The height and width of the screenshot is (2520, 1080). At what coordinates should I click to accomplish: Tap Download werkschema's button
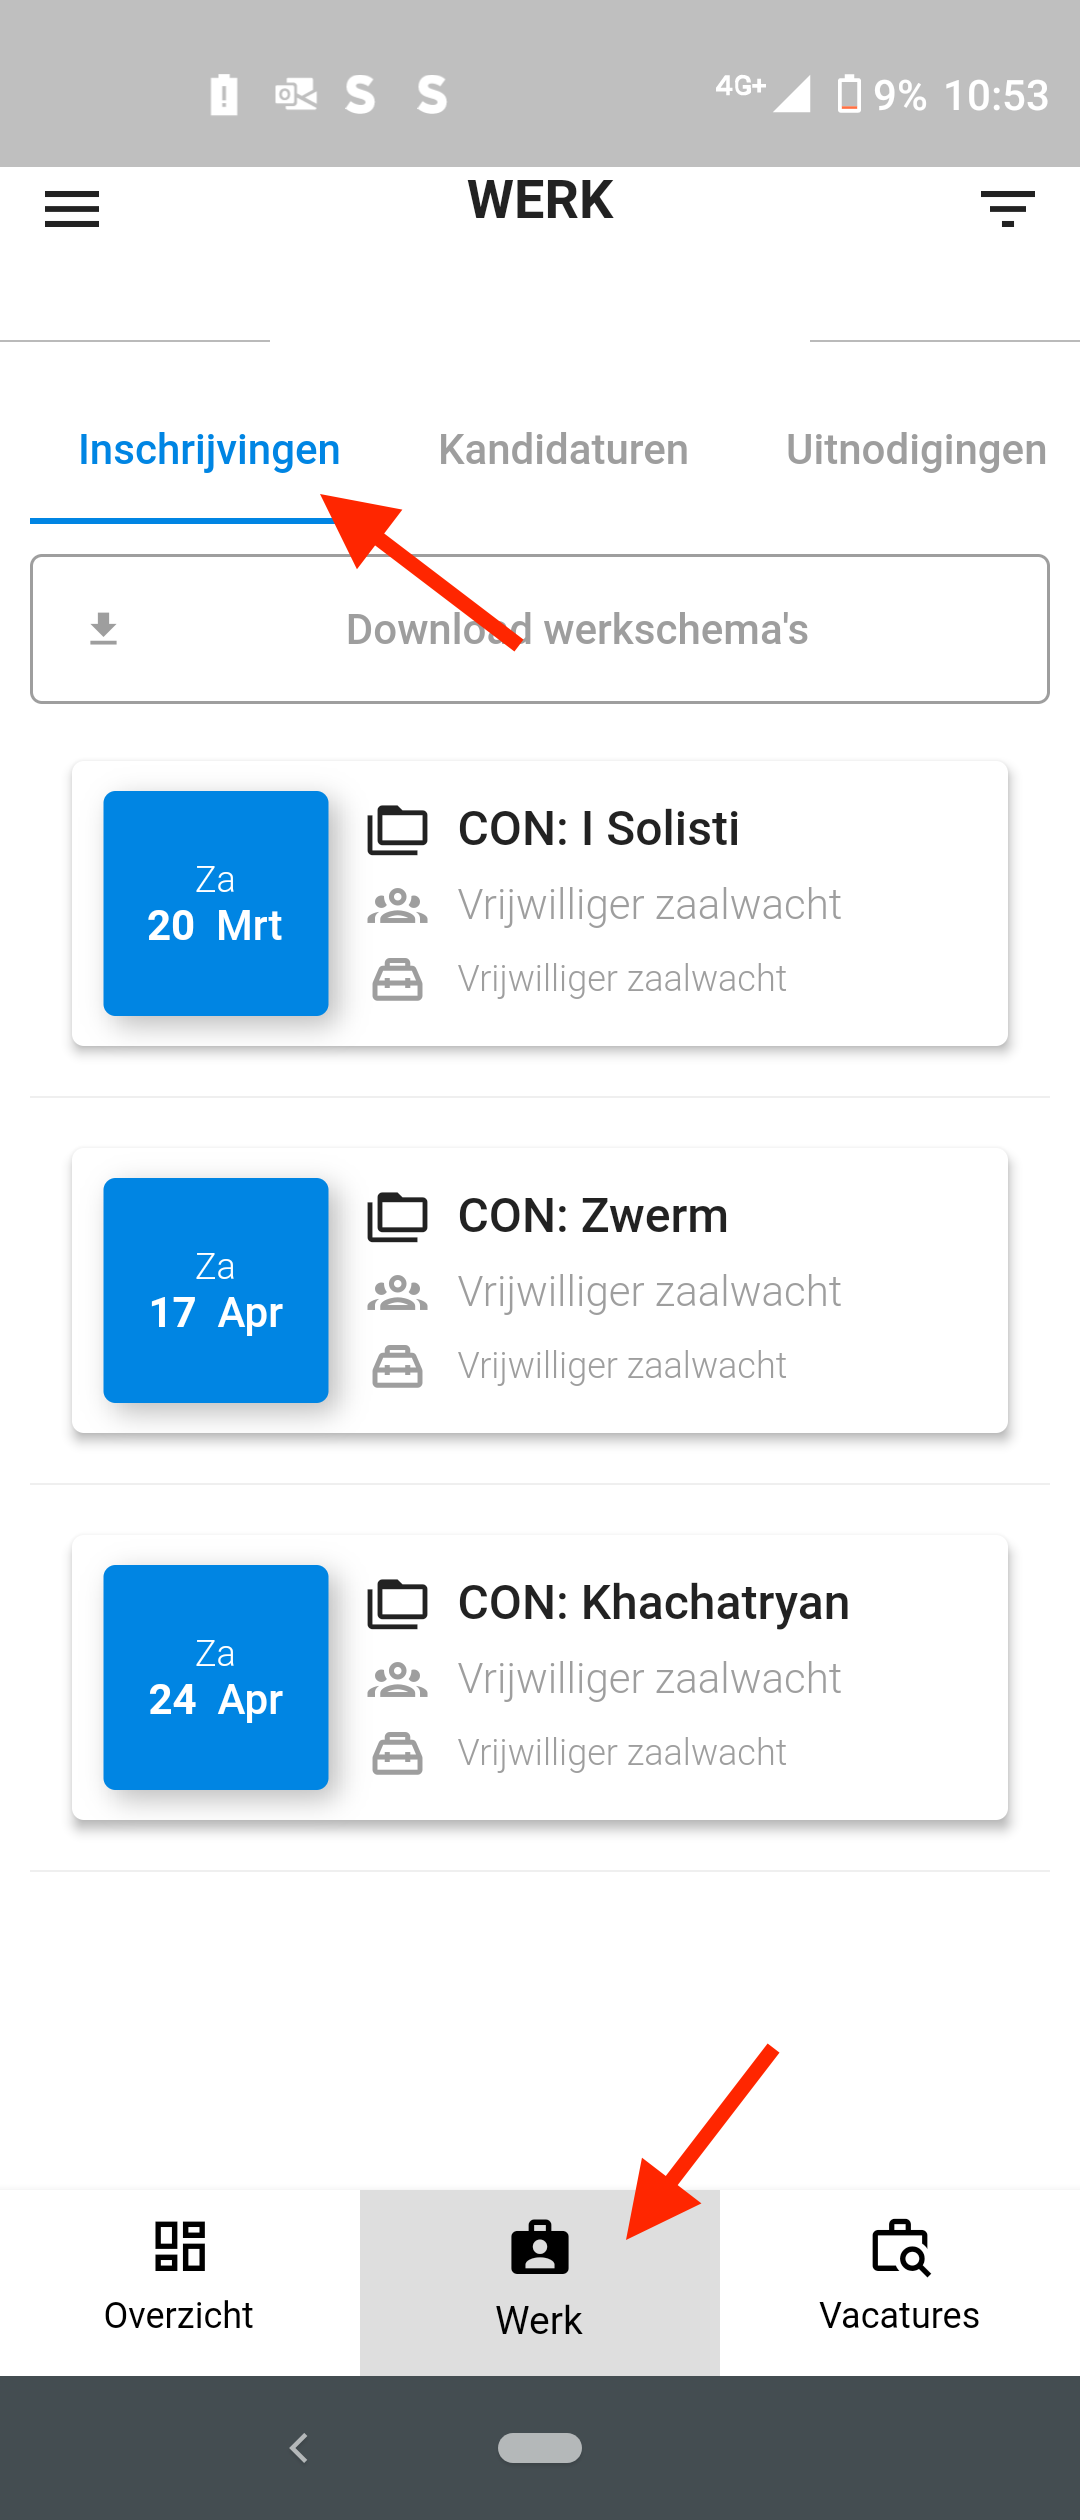(540, 629)
